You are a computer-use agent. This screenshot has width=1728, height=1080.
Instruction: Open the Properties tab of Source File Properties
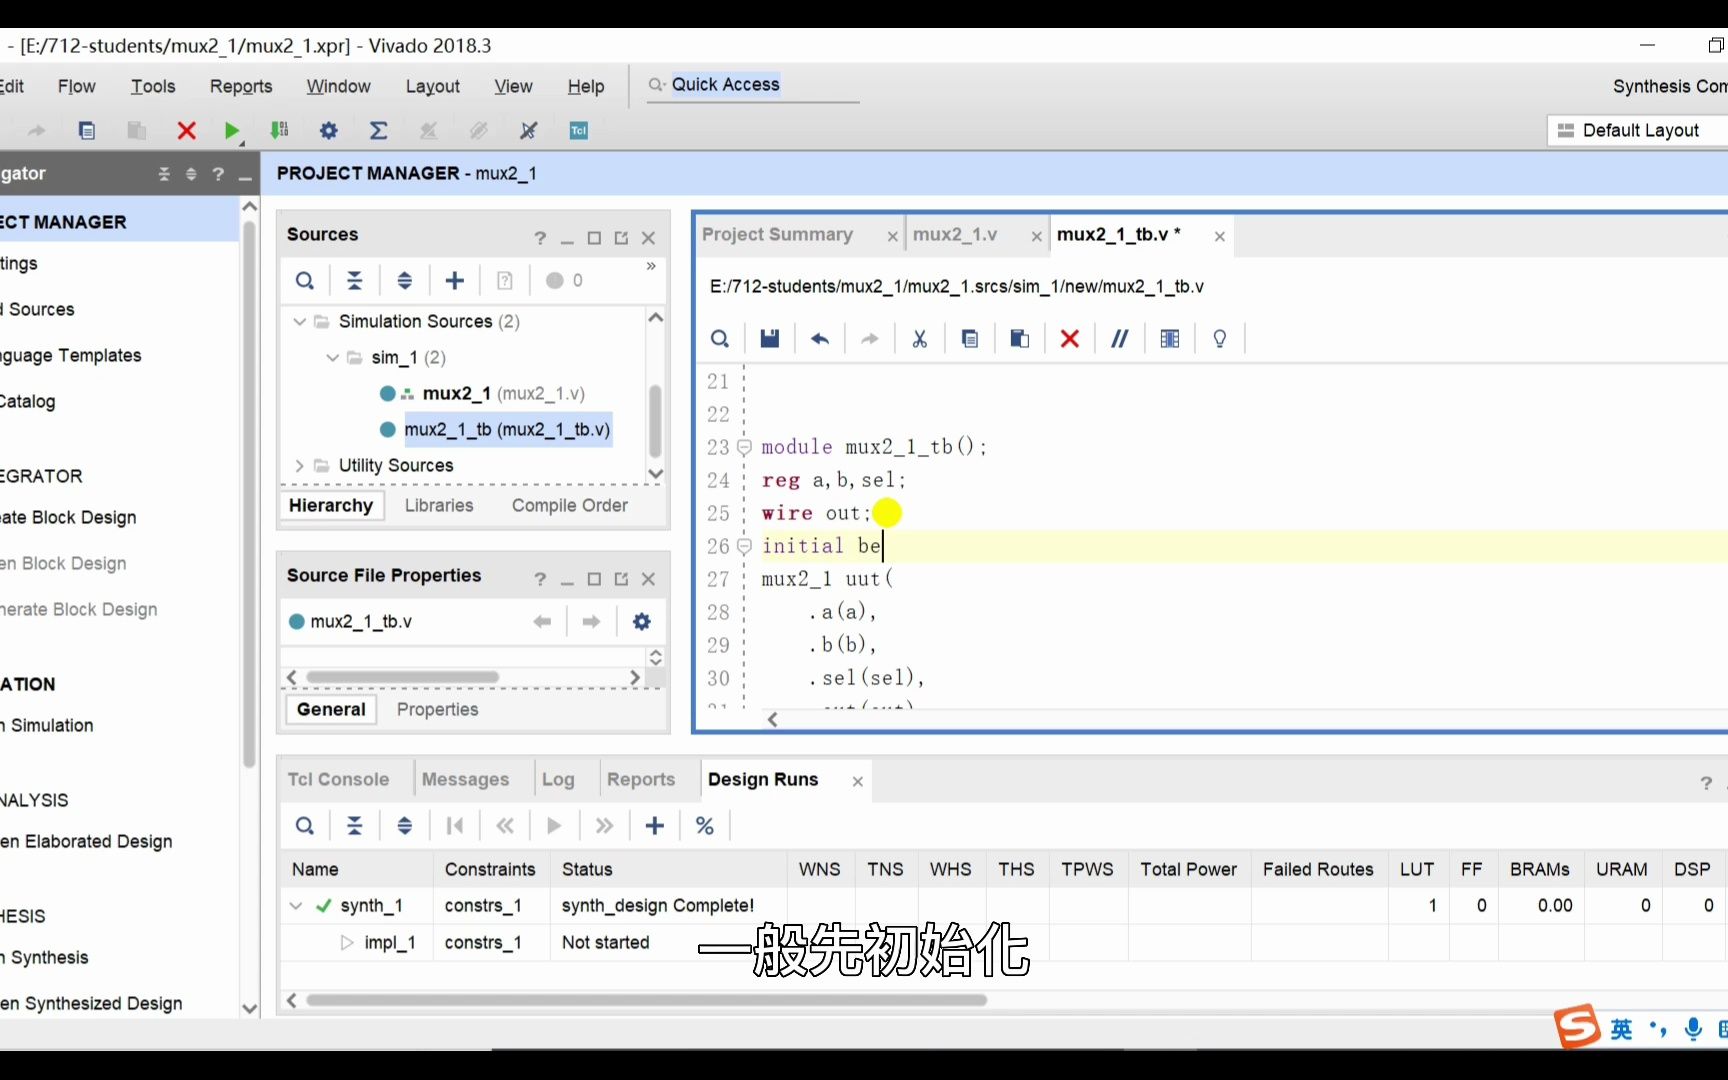437,709
